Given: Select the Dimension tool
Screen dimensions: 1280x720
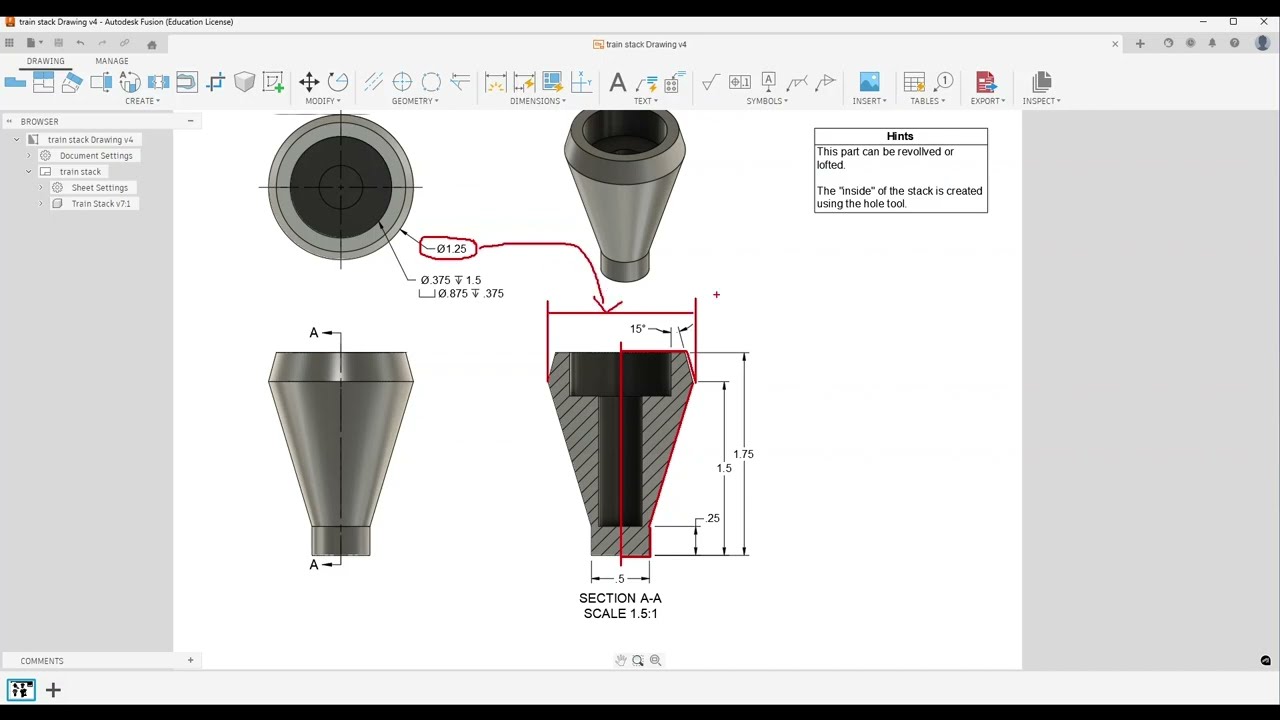Looking at the screenshot, I should [495, 82].
